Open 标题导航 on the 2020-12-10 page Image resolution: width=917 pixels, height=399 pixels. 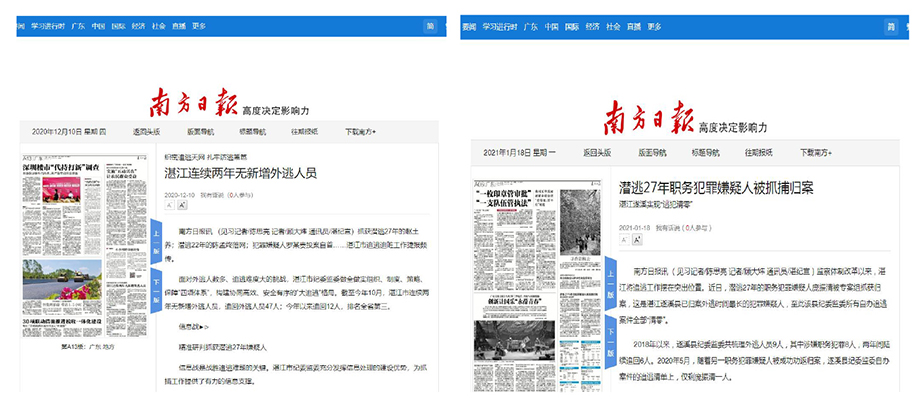tap(253, 132)
